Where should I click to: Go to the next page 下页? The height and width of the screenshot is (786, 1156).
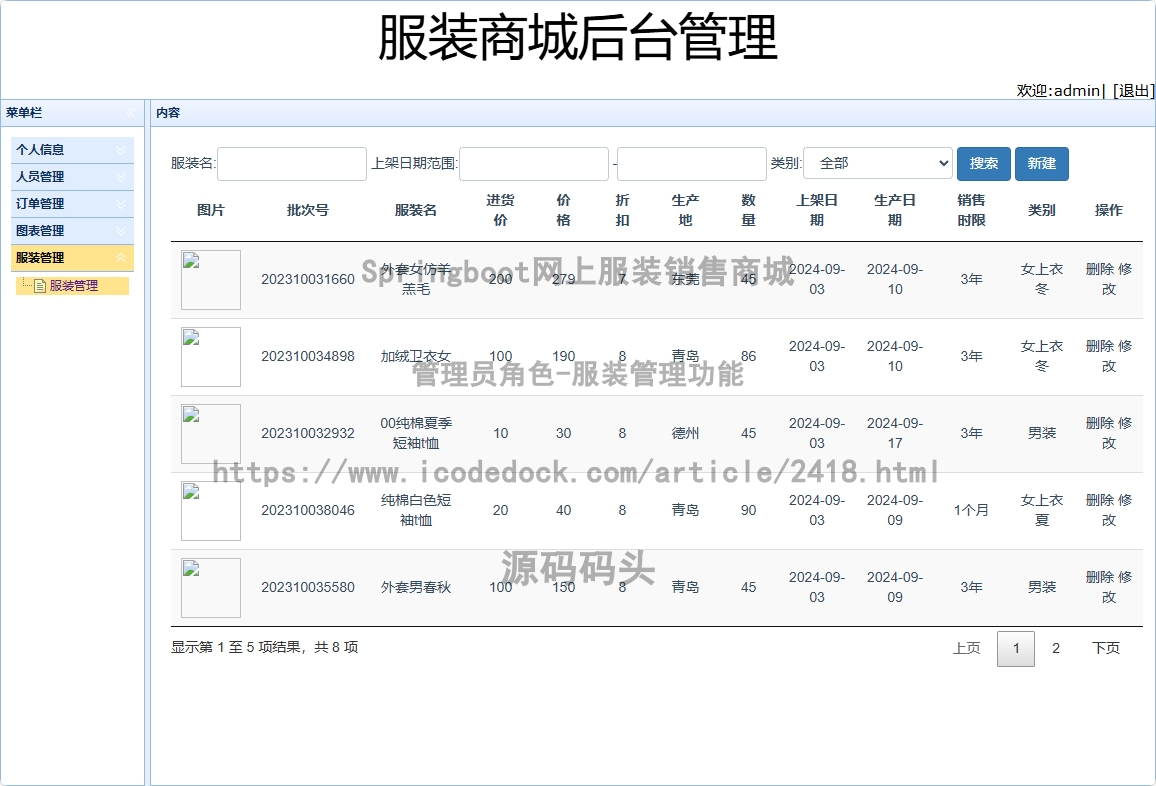pos(1105,648)
